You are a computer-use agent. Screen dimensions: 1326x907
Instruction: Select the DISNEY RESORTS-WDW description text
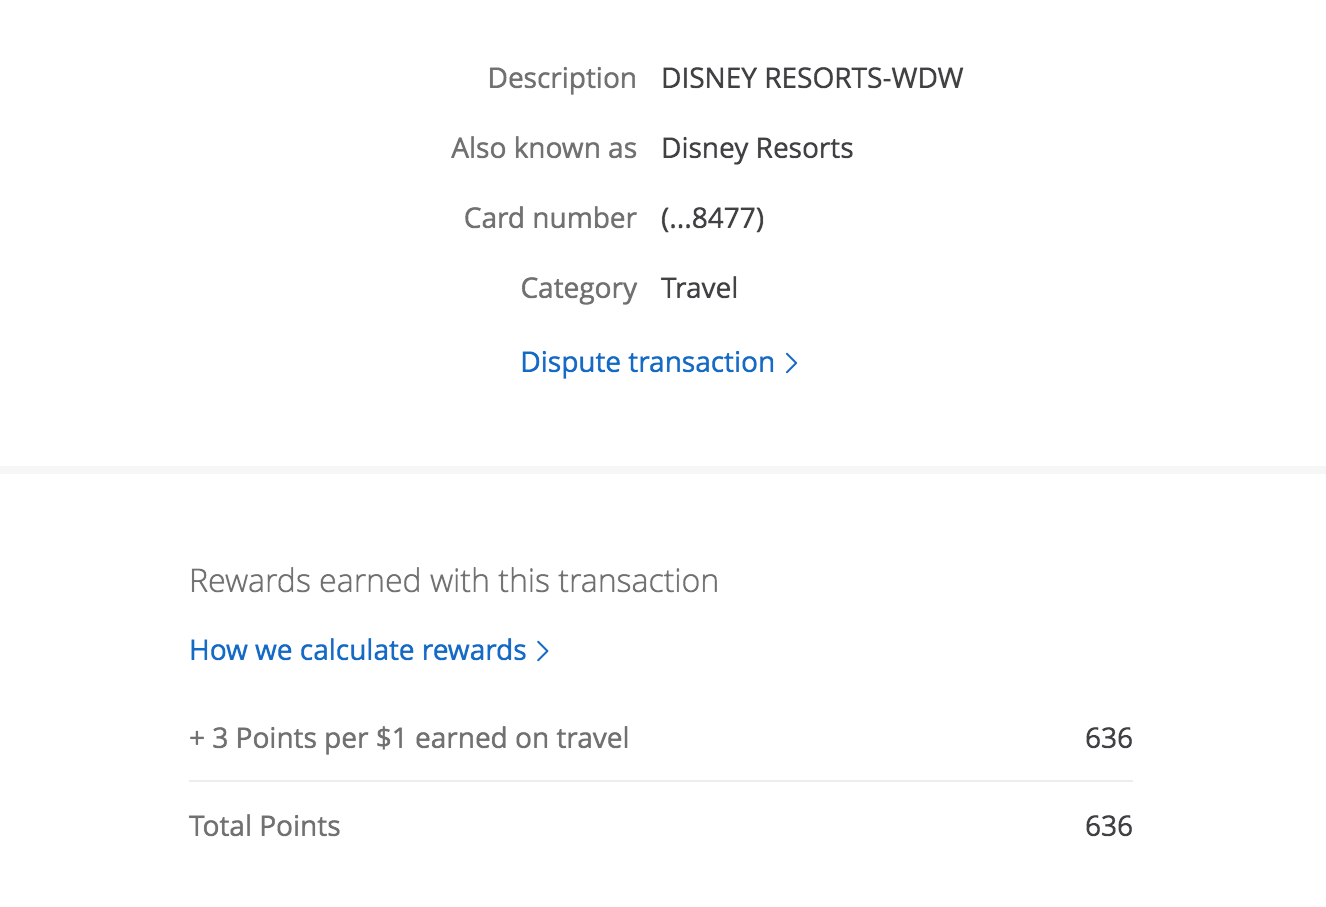(x=811, y=78)
